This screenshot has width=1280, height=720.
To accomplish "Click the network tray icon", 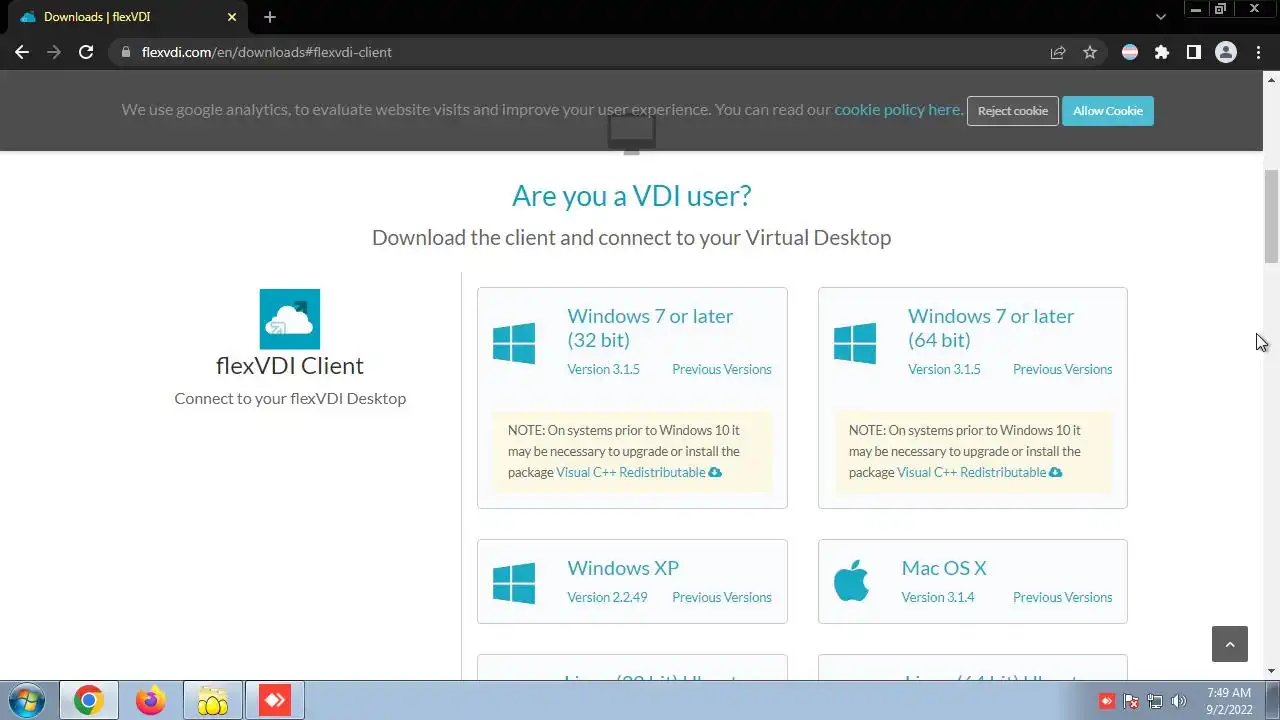I will click(1155, 701).
